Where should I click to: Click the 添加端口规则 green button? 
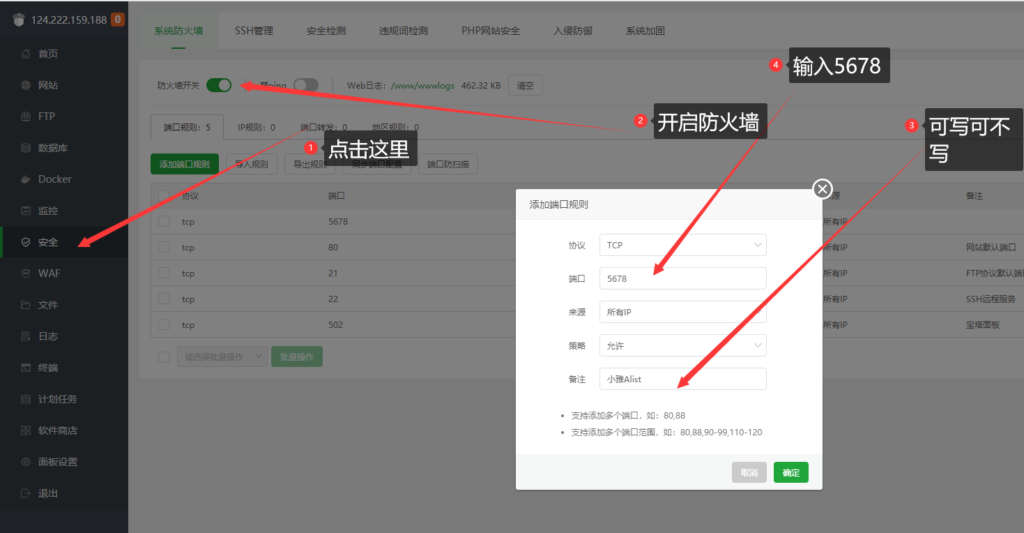pyautogui.click(x=184, y=164)
